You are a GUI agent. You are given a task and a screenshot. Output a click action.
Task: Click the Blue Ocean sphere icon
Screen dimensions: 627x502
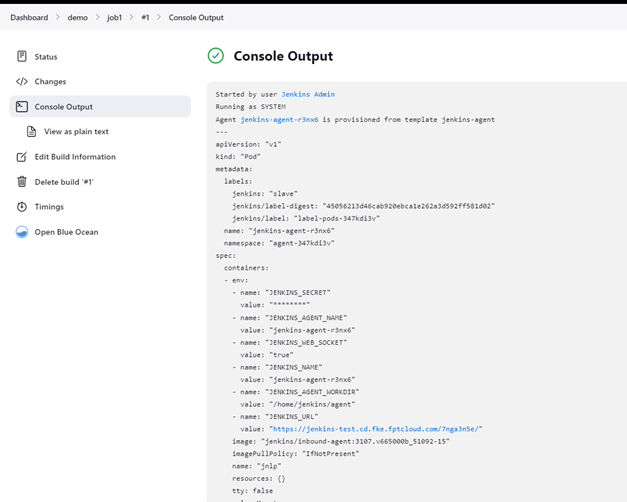coord(22,232)
